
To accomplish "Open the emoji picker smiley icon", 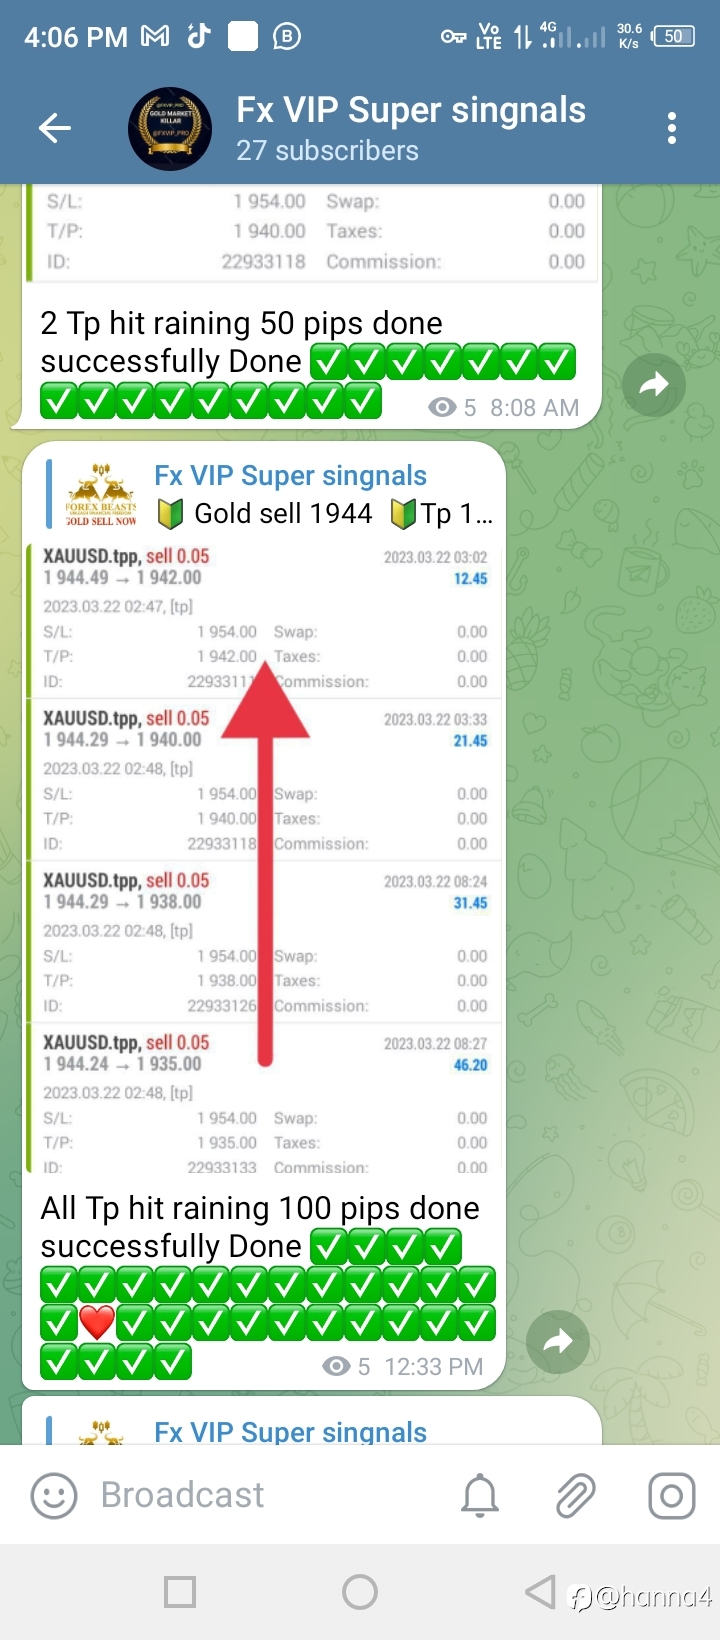I will coord(54,1496).
